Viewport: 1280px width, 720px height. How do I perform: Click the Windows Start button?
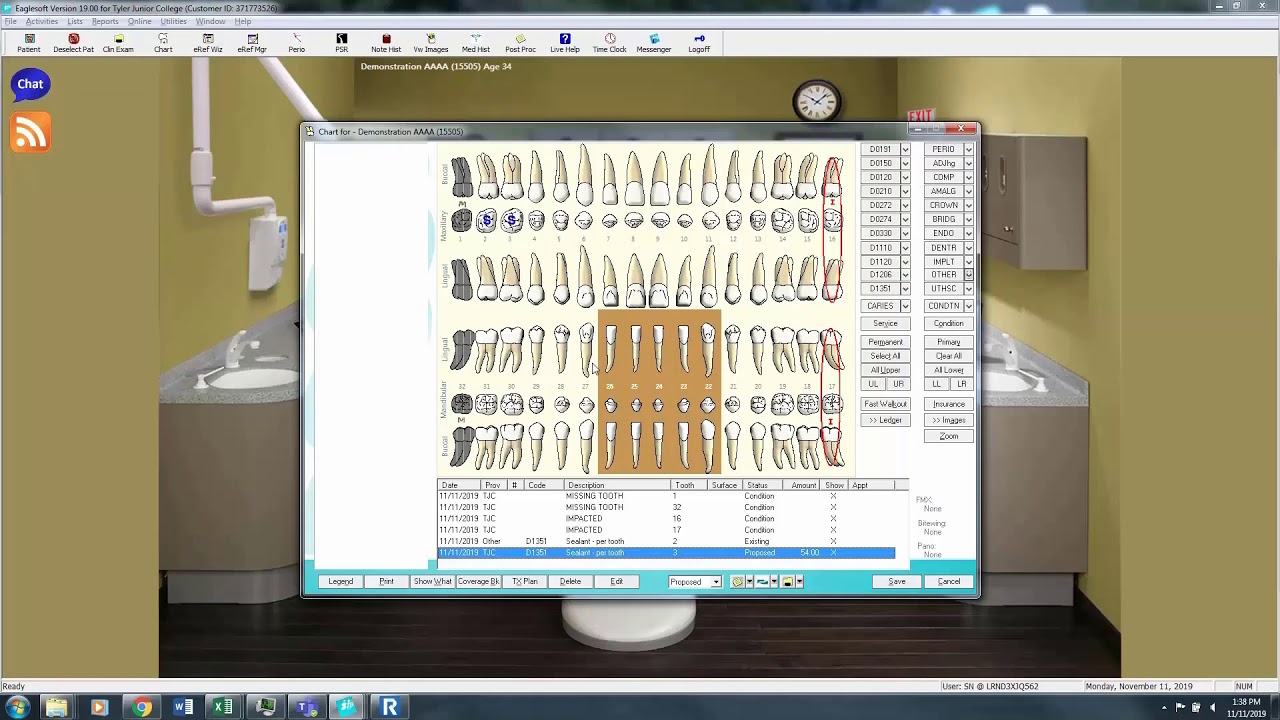click(x=18, y=708)
